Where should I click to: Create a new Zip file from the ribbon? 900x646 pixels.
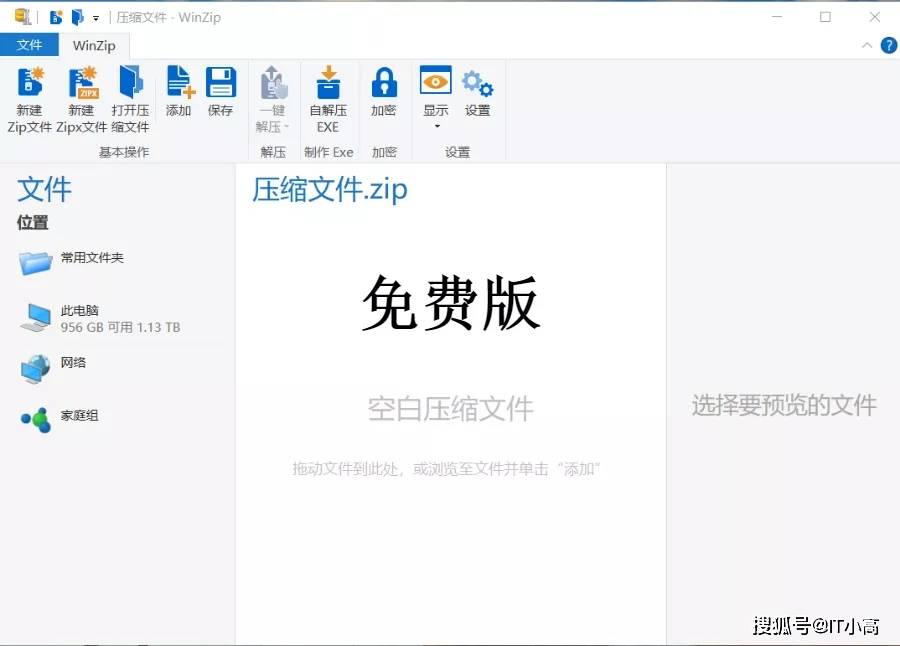pos(29,95)
